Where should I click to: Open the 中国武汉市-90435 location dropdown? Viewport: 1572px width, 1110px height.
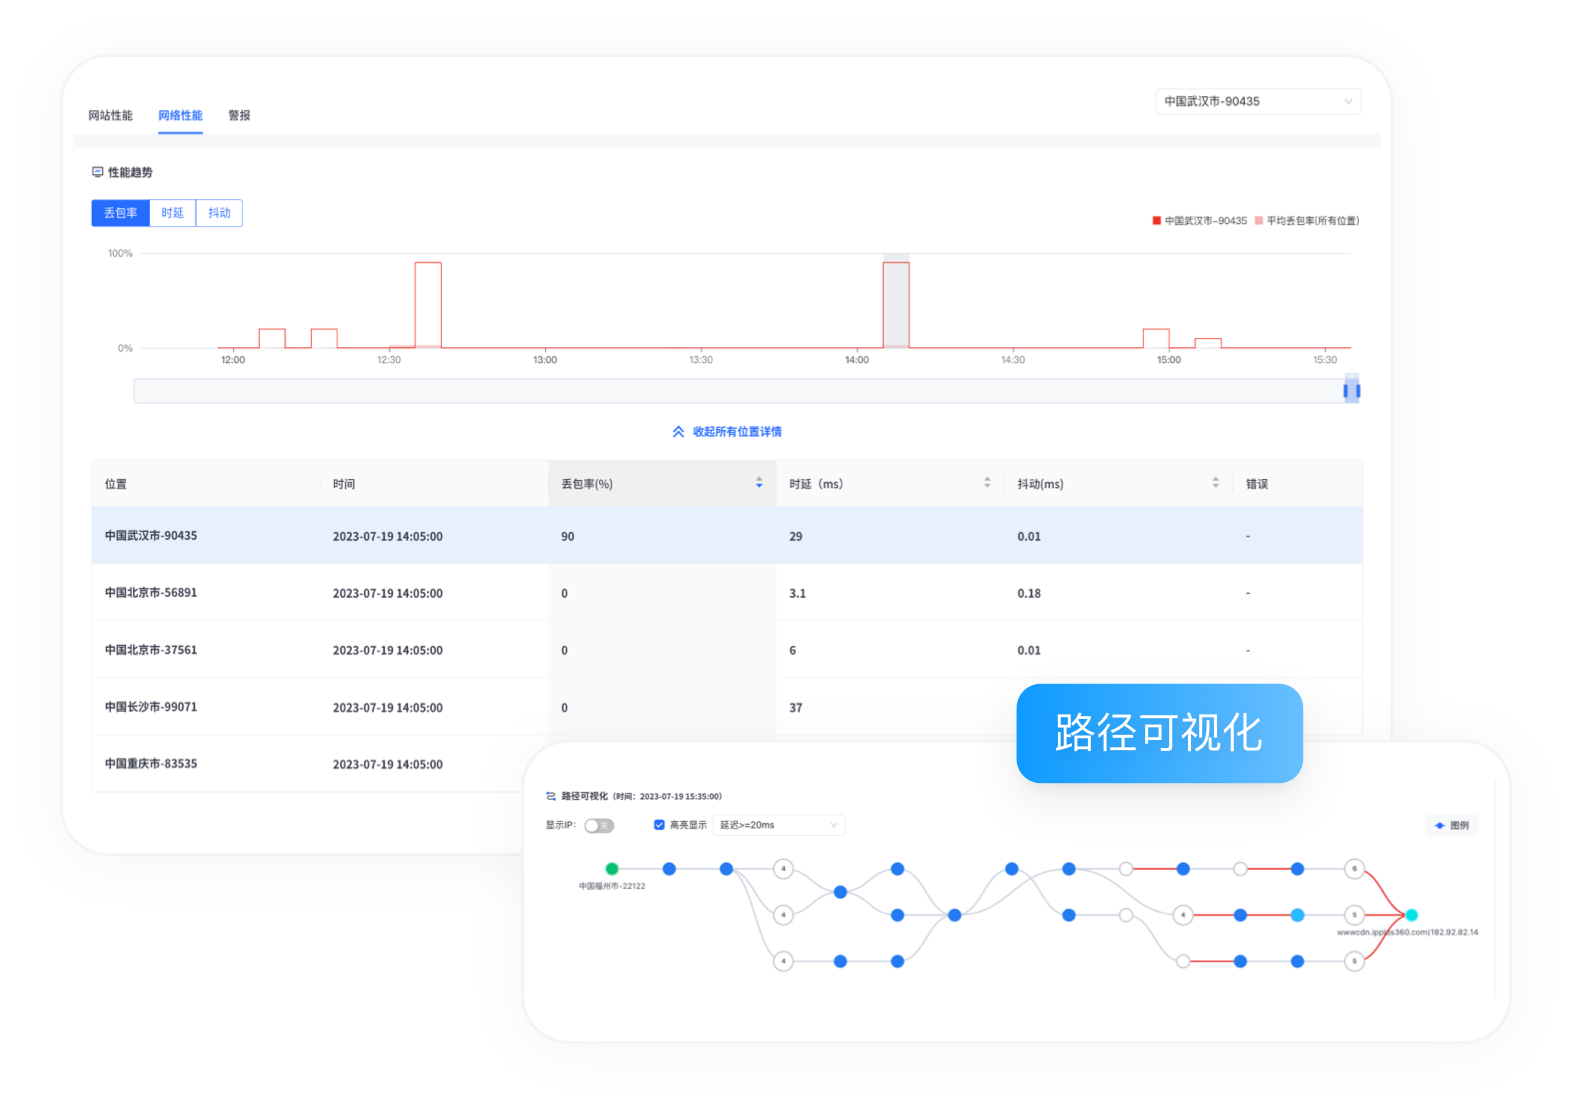(1257, 101)
